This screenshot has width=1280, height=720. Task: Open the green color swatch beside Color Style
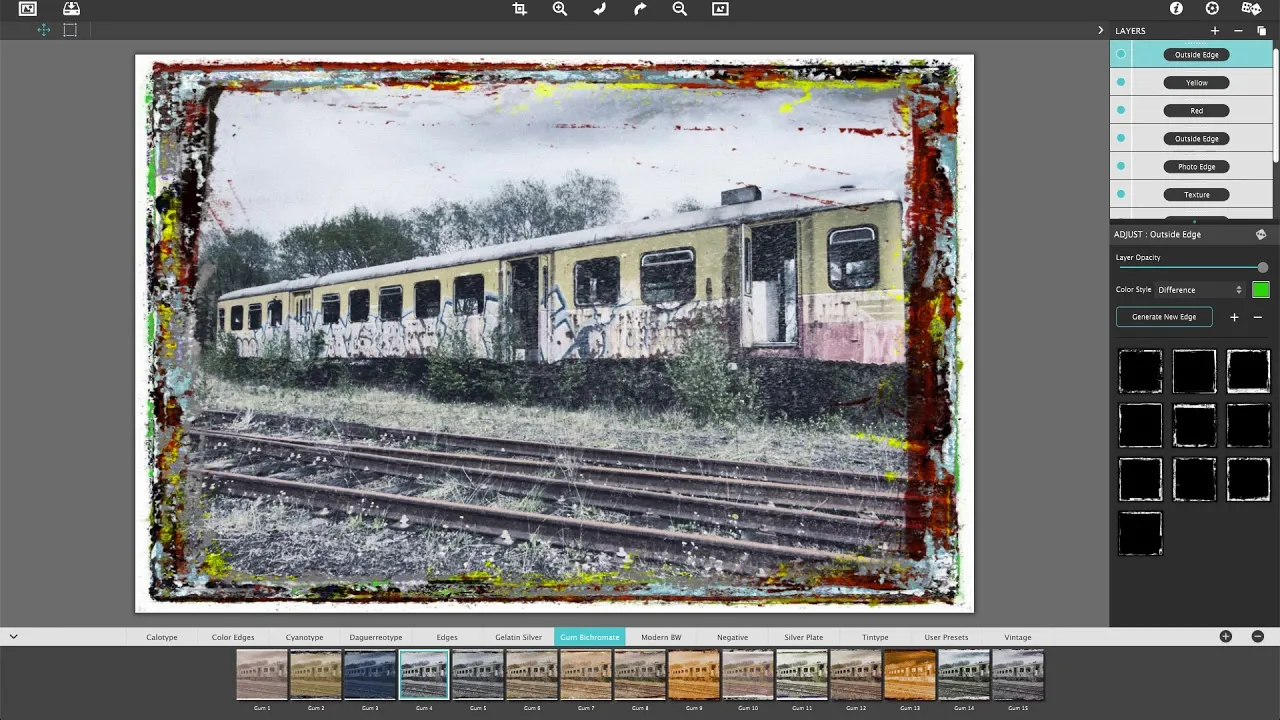coord(1261,290)
